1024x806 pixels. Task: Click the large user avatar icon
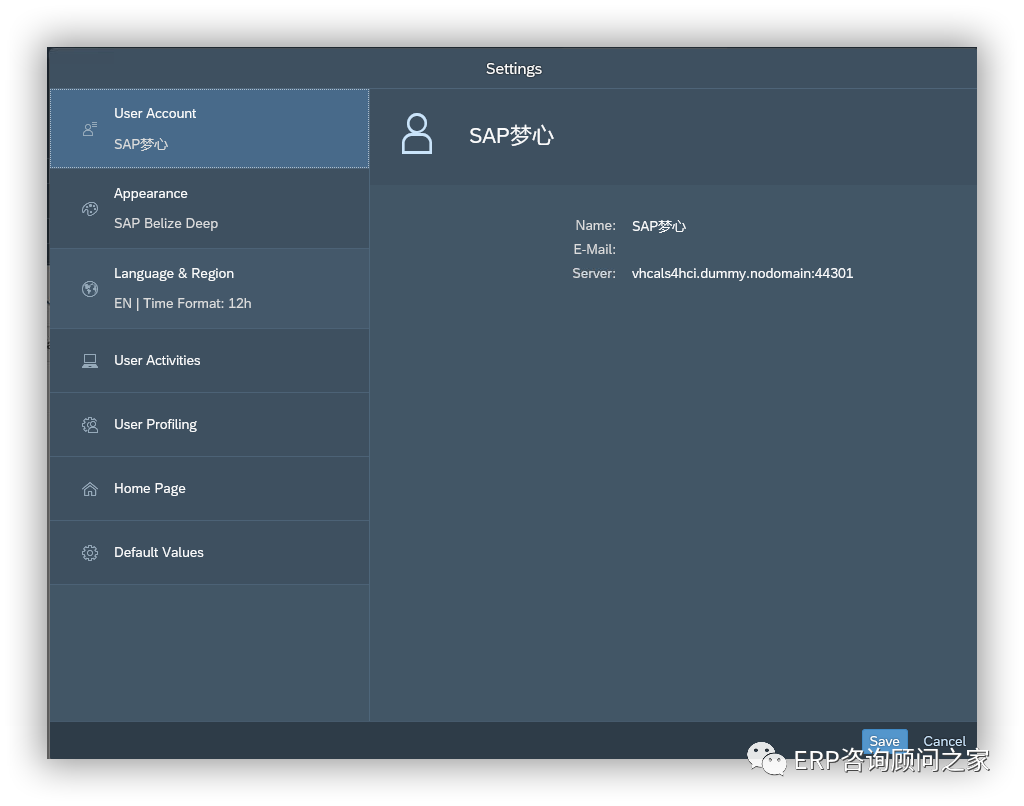click(417, 134)
